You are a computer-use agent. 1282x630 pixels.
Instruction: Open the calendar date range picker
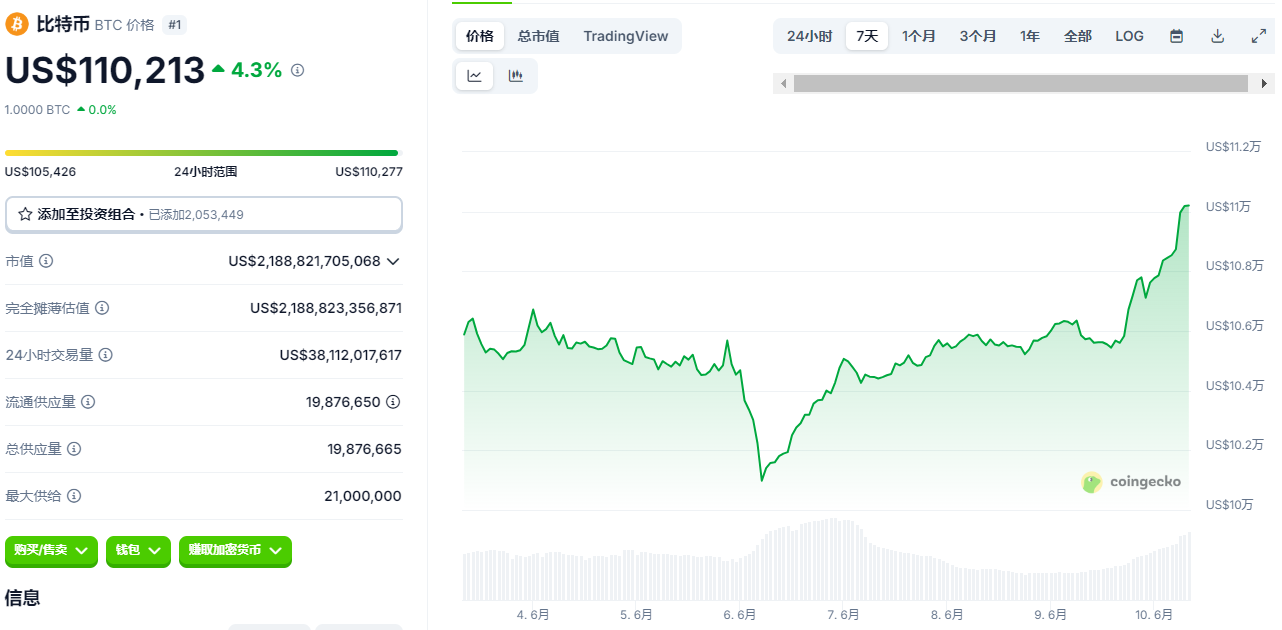coord(1177,36)
